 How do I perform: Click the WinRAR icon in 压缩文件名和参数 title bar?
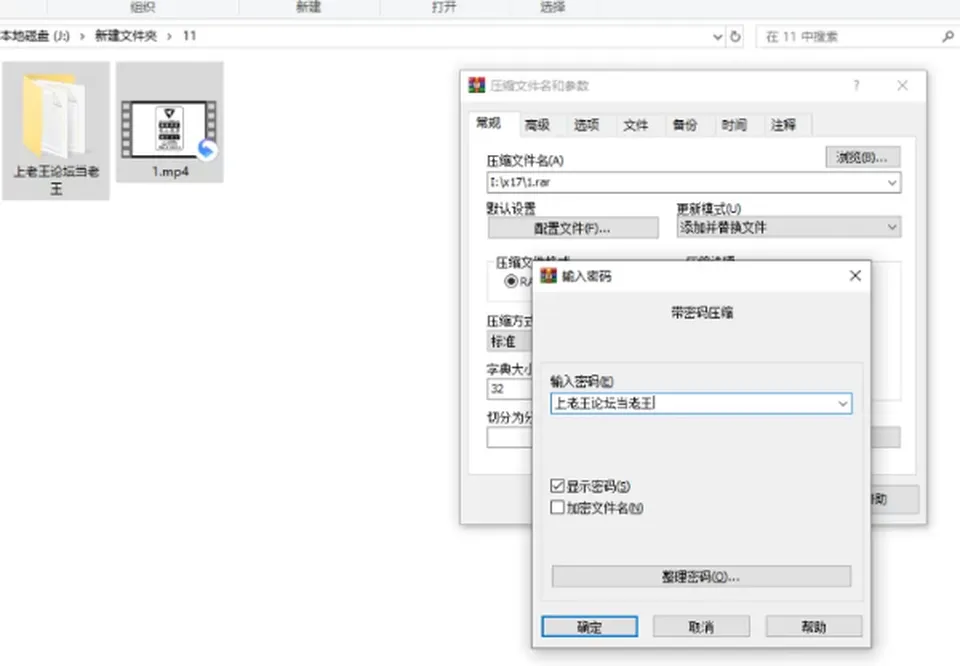click(x=477, y=85)
